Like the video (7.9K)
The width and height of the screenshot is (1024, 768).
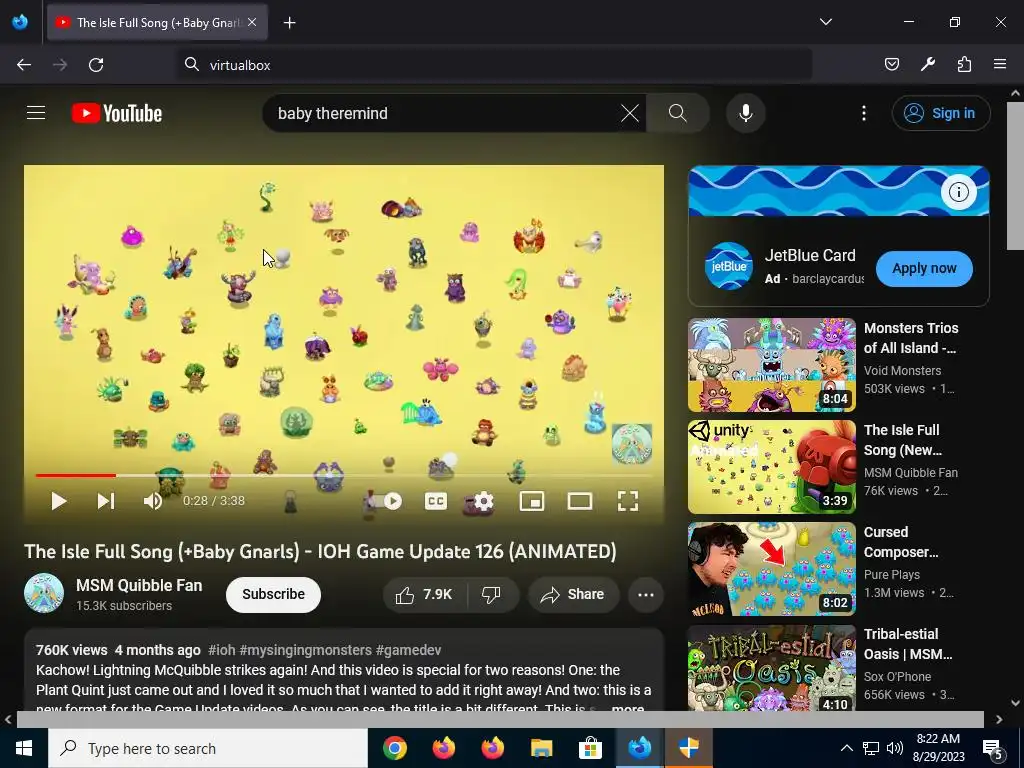click(x=424, y=594)
